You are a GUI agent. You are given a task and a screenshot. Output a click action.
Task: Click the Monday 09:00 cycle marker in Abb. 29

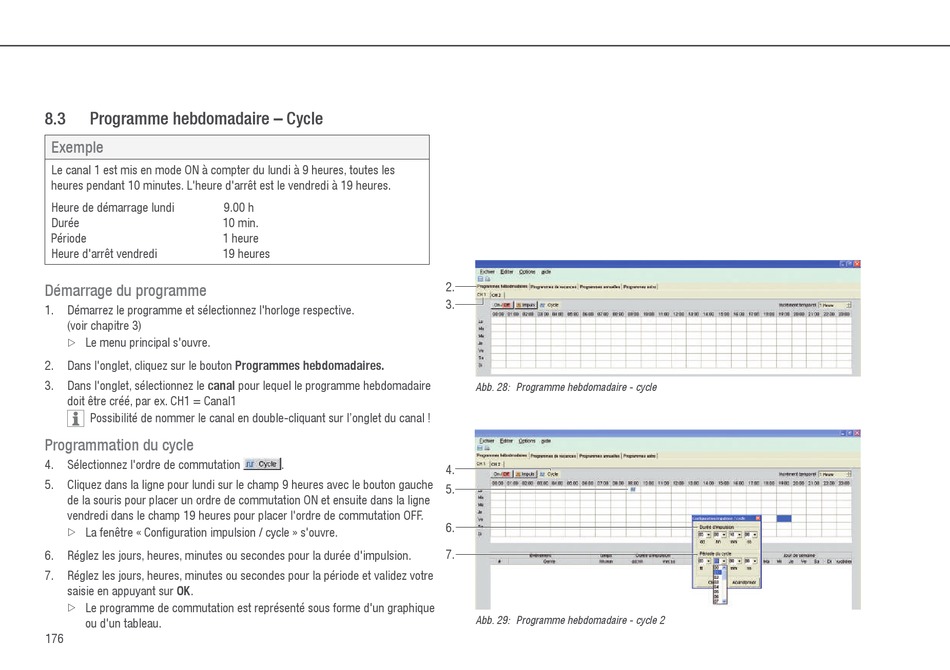coord(633,489)
